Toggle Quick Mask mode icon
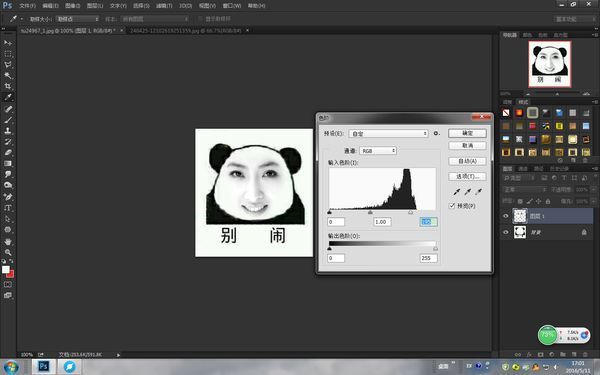The height and width of the screenshot is (375, 600). 8,284
